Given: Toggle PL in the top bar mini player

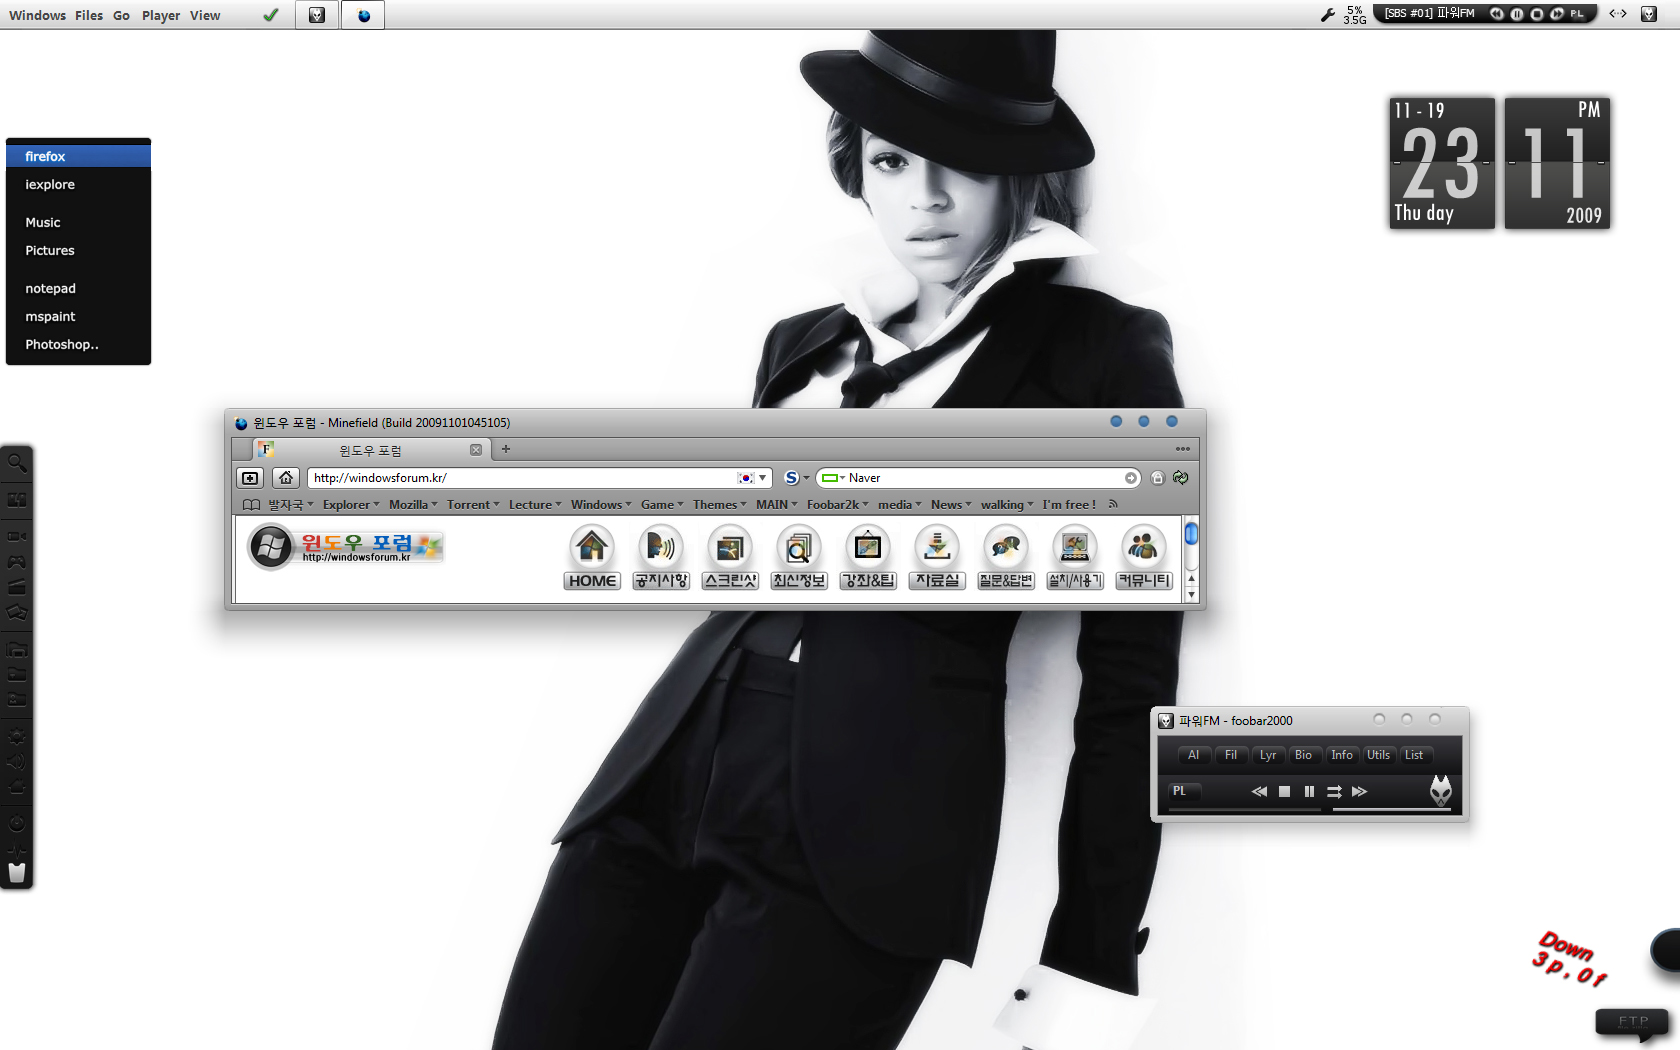Looking at the screenshot, I should point(1577,14).
